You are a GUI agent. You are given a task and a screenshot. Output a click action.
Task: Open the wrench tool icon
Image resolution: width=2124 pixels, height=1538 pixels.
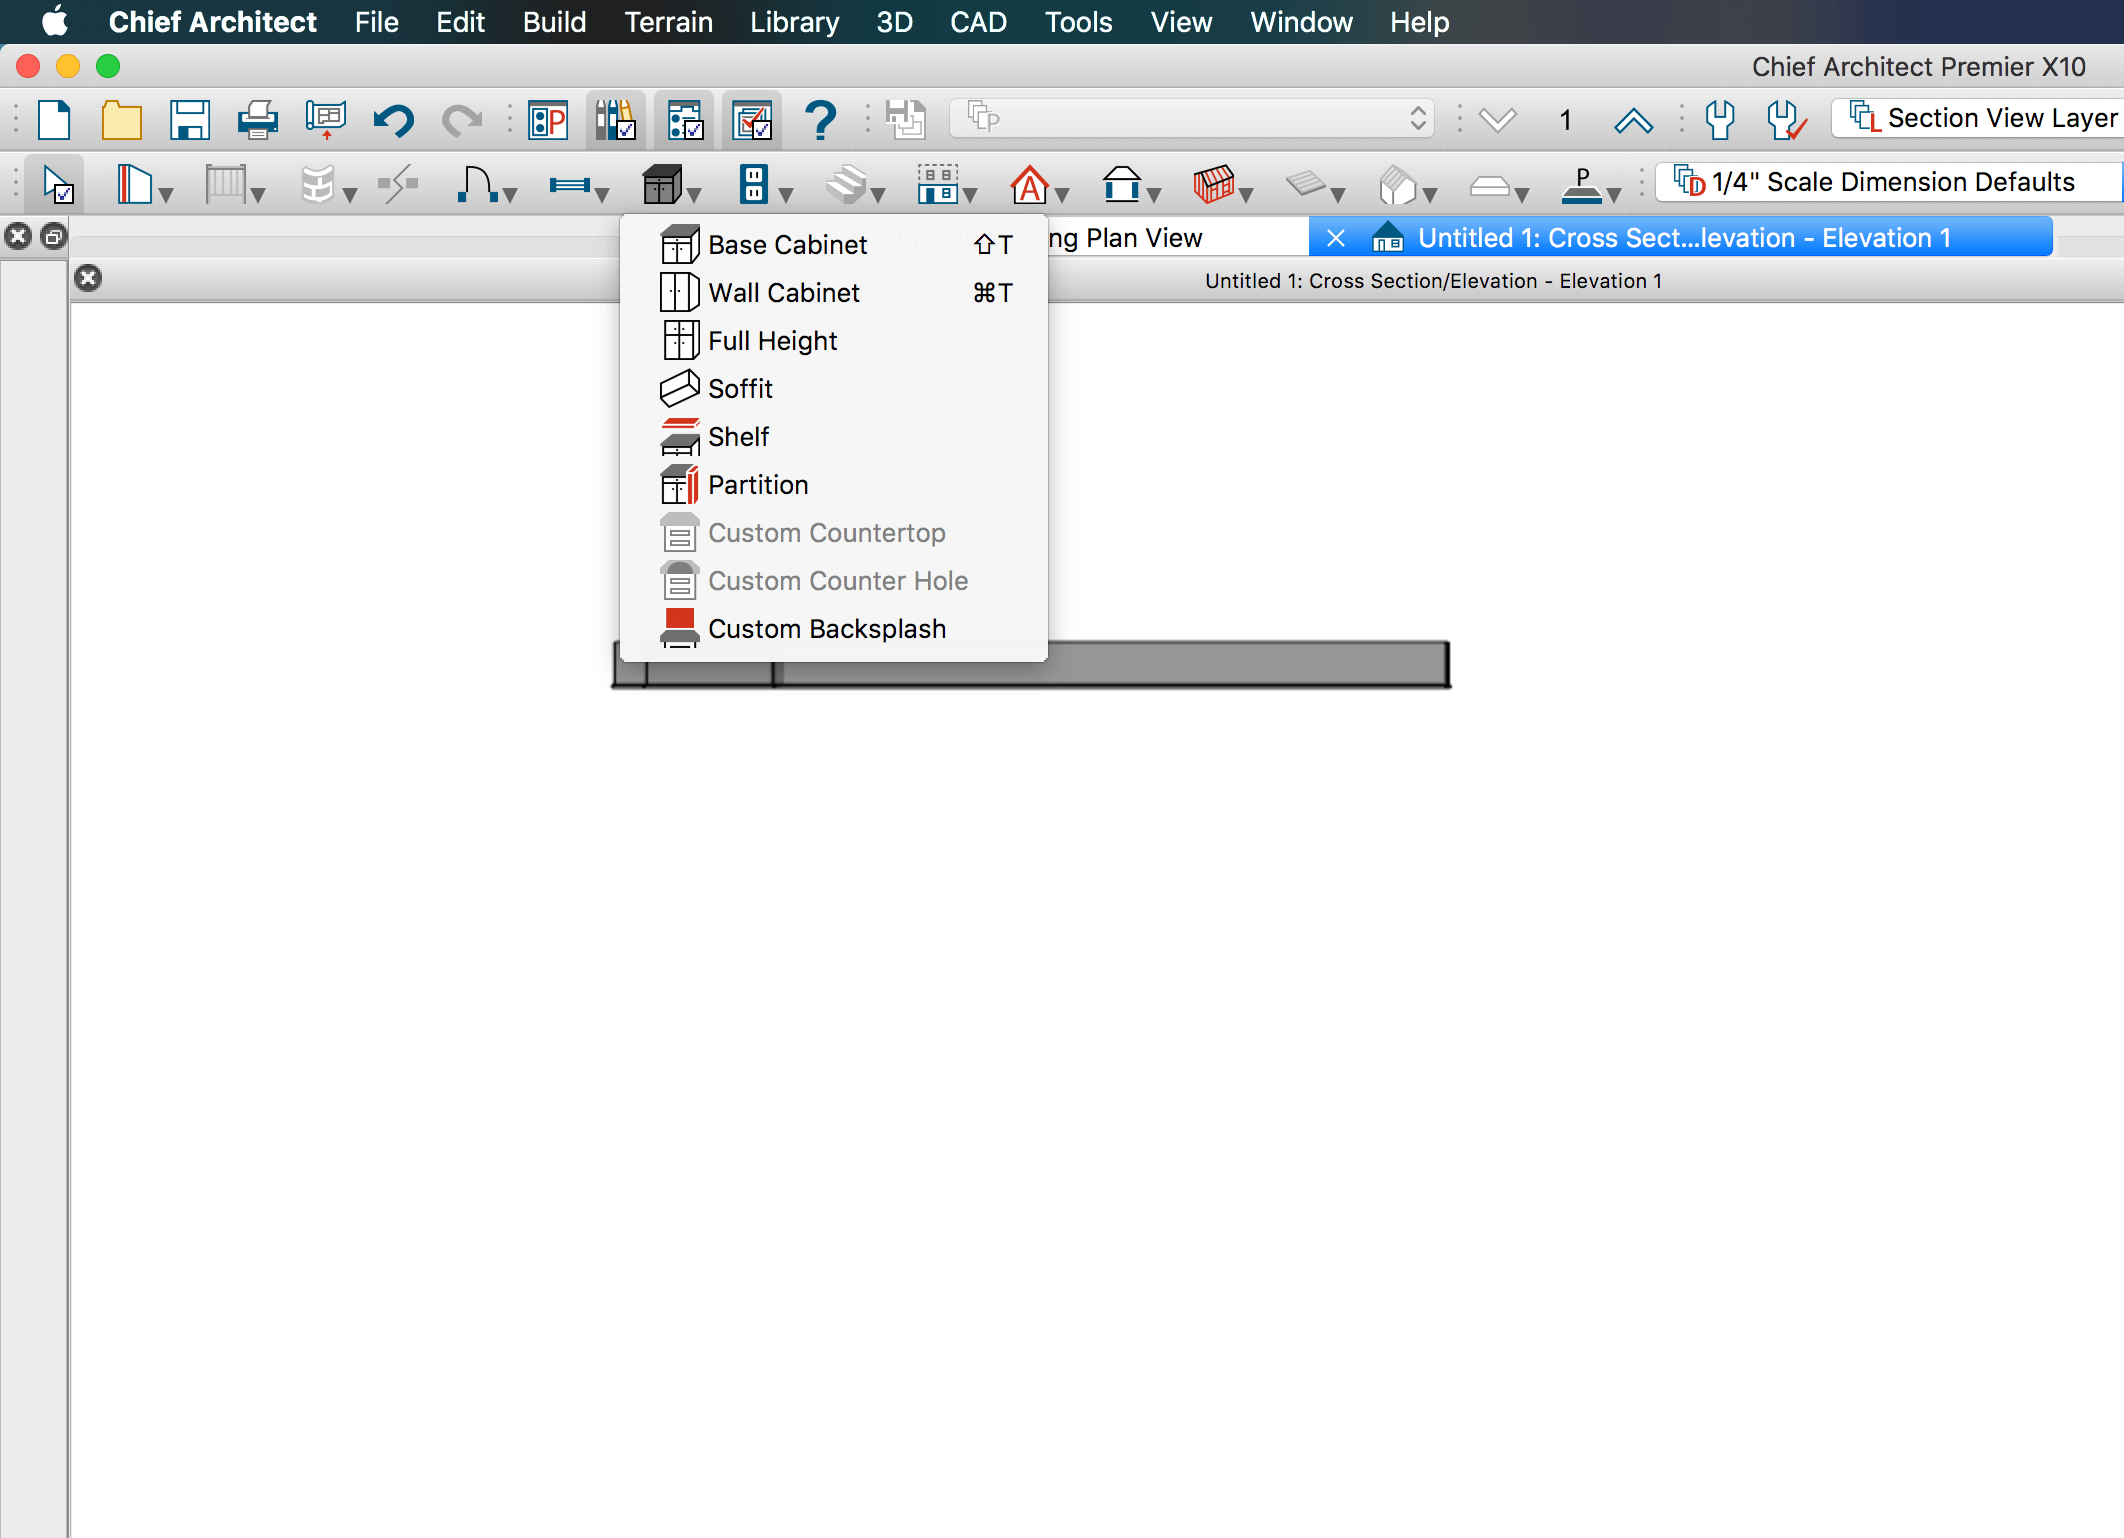(1720, 120)
